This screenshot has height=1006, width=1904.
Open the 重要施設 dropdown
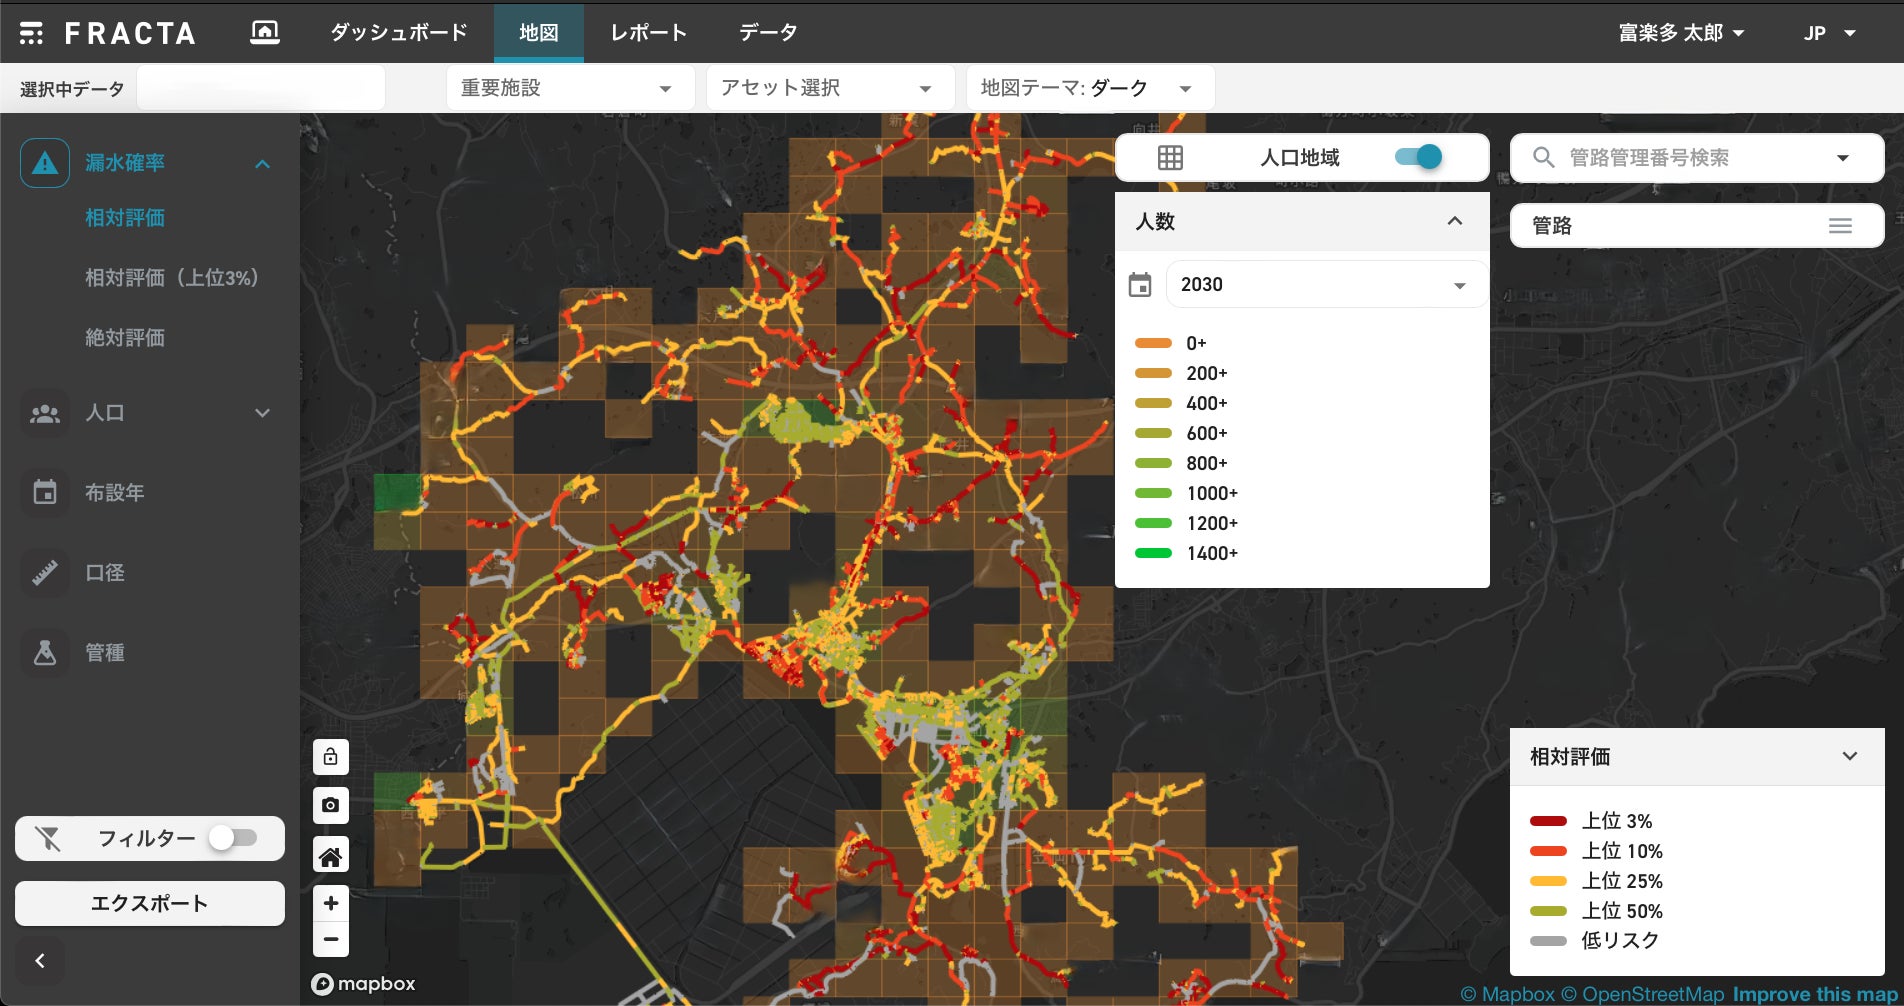tap(569, 88)
